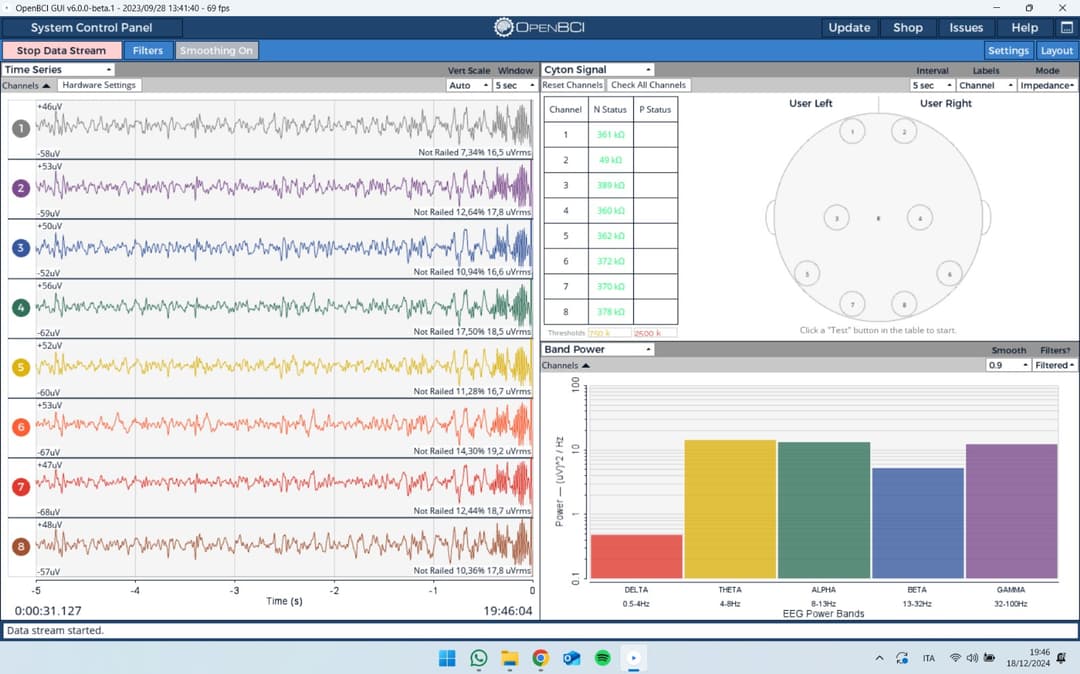This screenshot has height=674, width=1080.
Task: Click electrode 4 on the head plot
Action: pyautogui.click(x=920, y=217)
